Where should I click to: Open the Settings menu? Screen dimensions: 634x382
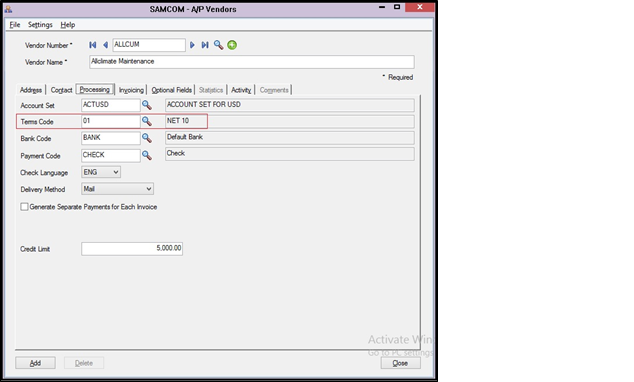pos(40,25)
